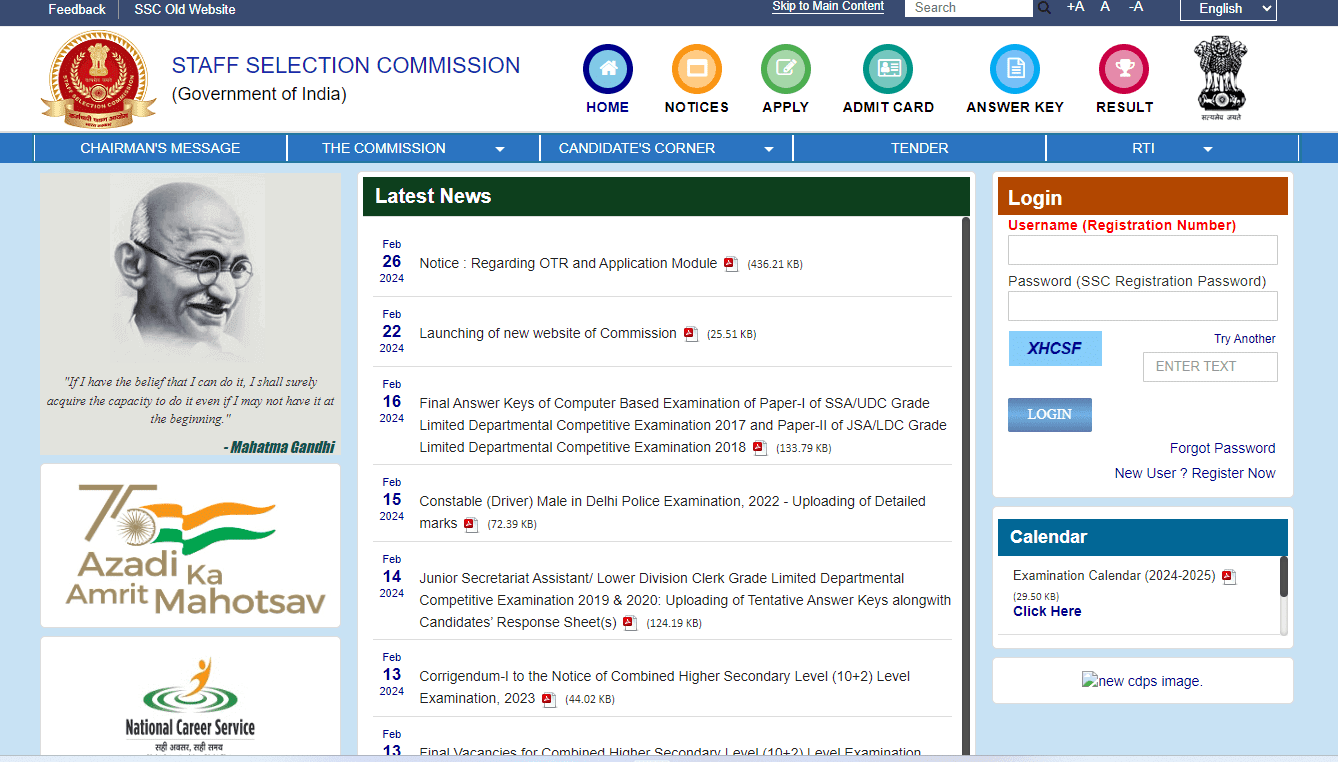Open Final Answer Keys SSA/UDC Grade notice
Image resolution: width=1338 pixels, height=762 pixels.
(683, 425)
